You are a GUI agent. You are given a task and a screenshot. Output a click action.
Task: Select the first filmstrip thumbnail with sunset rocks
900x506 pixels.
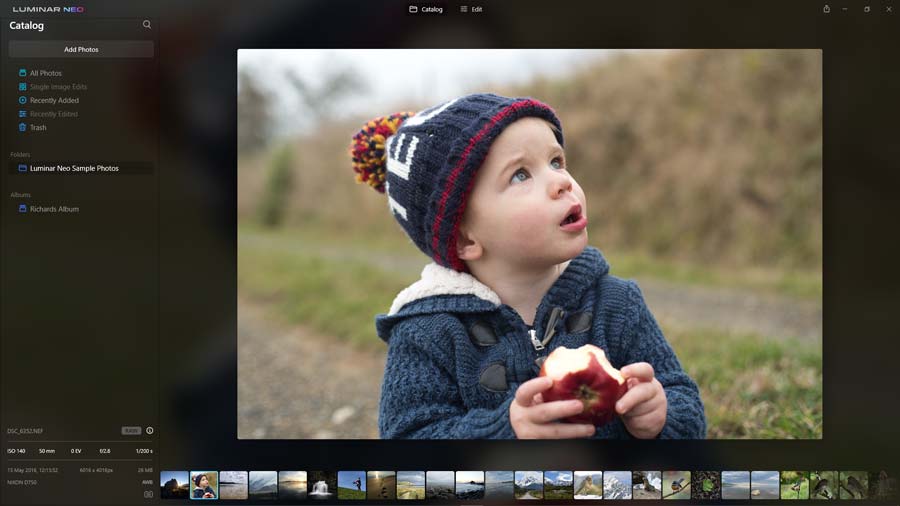tap(174, 485)
